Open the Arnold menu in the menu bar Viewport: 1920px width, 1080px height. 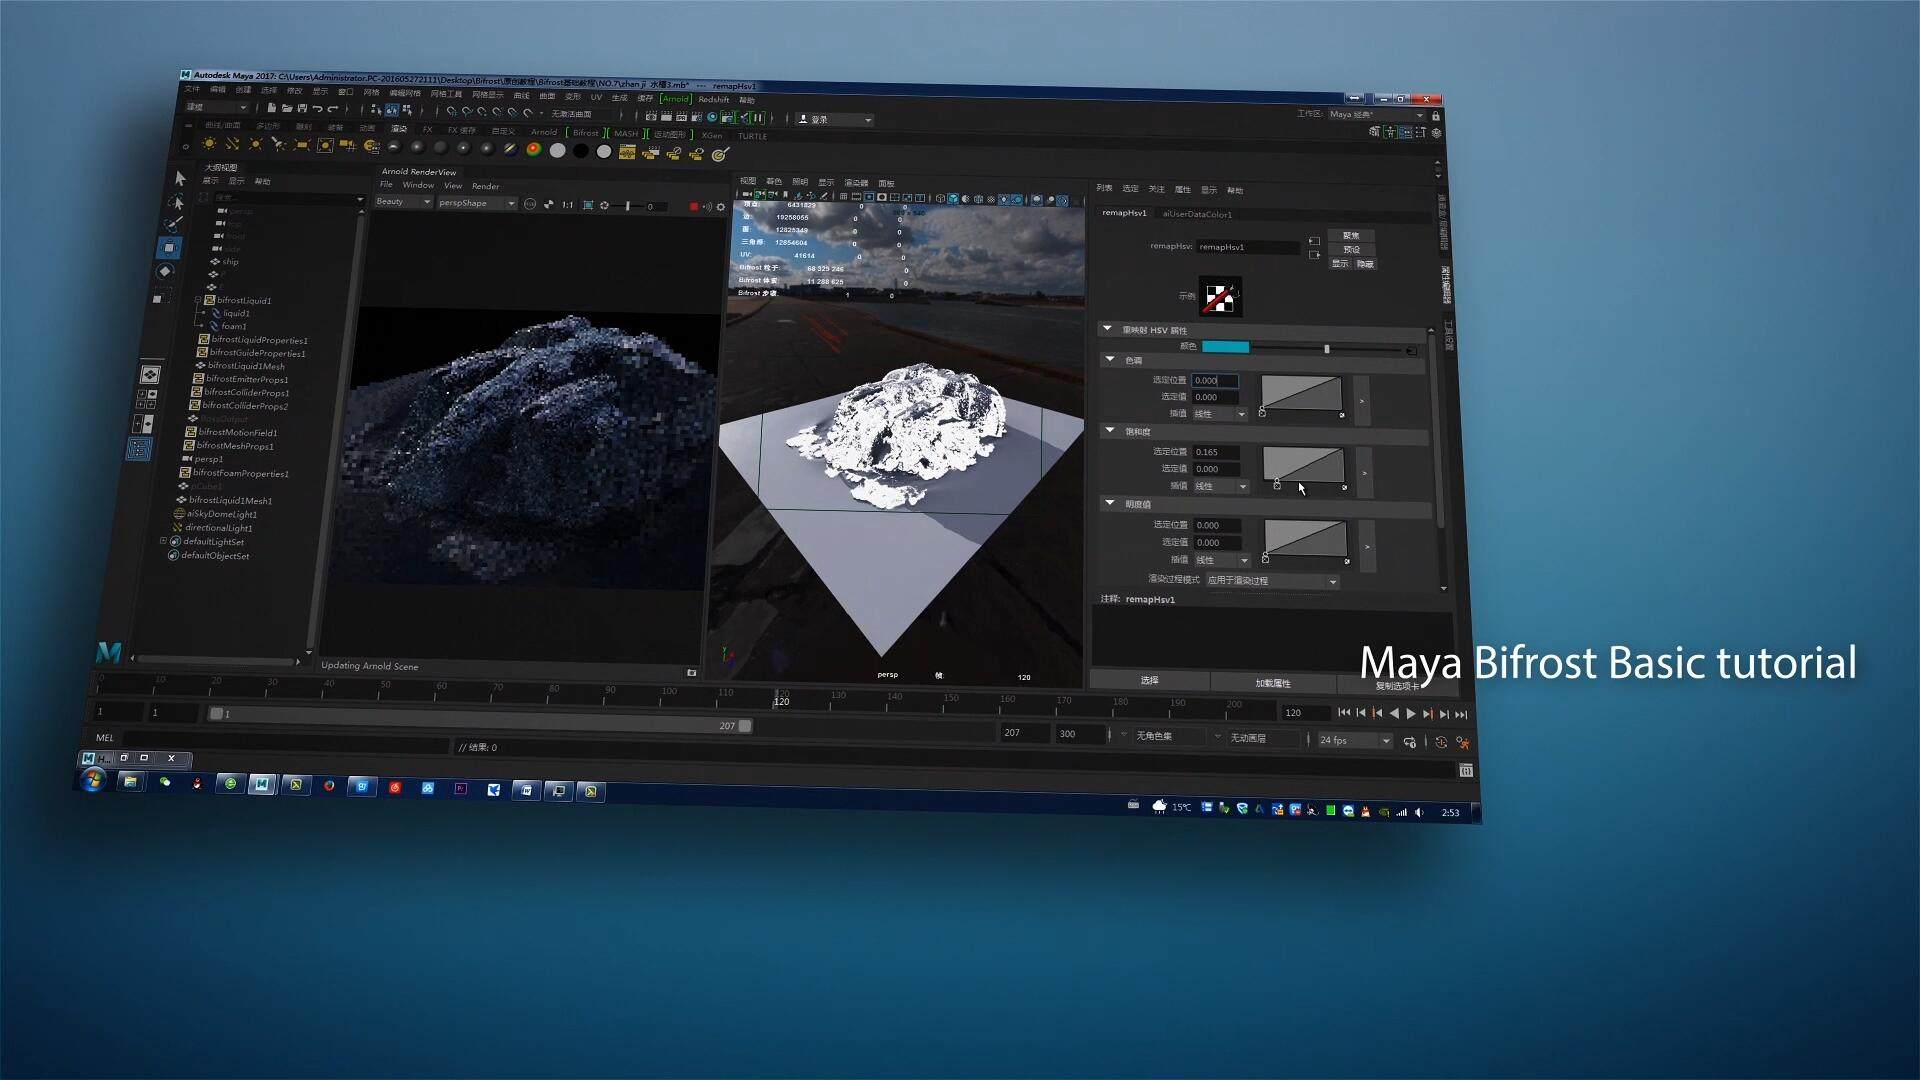tap(676, 98)
